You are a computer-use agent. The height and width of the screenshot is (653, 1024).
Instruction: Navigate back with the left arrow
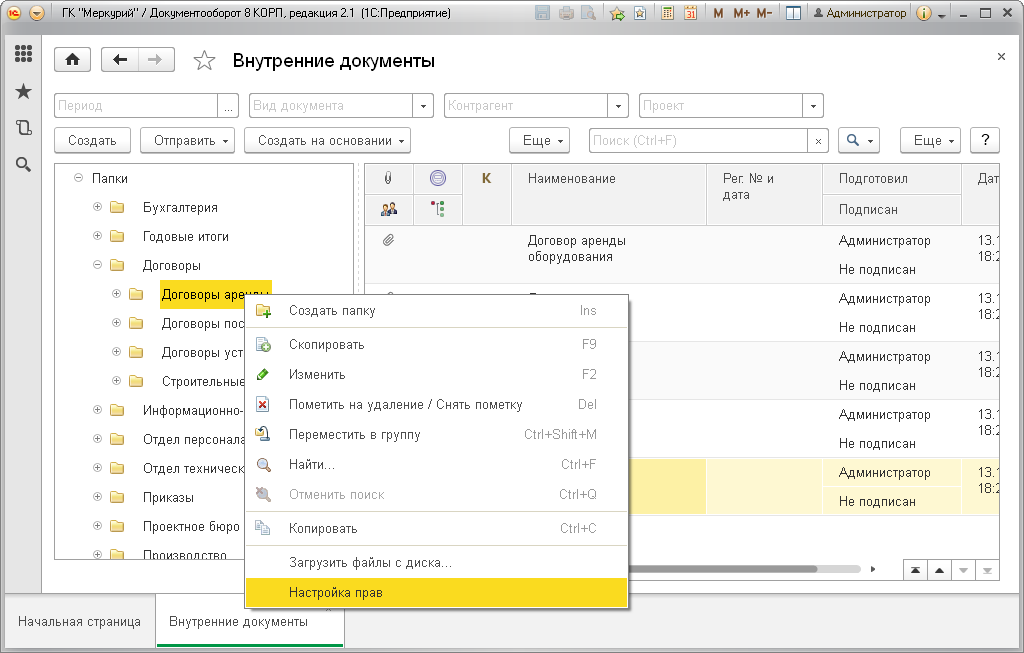coord(120,60)
